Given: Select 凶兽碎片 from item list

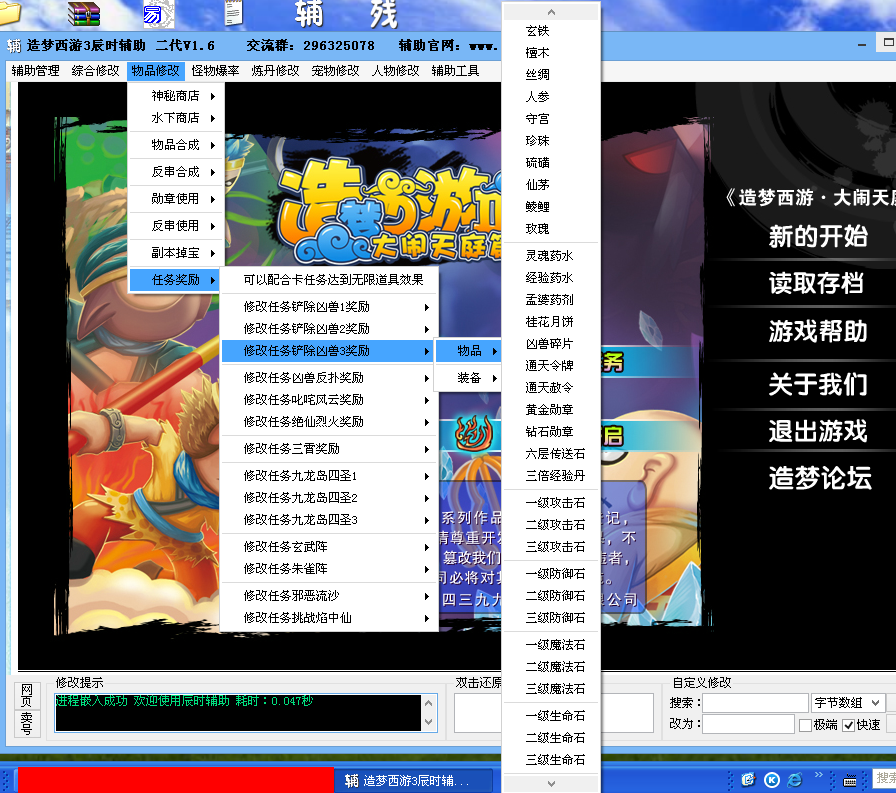Looking at the screenshot, I should point(551,344).
